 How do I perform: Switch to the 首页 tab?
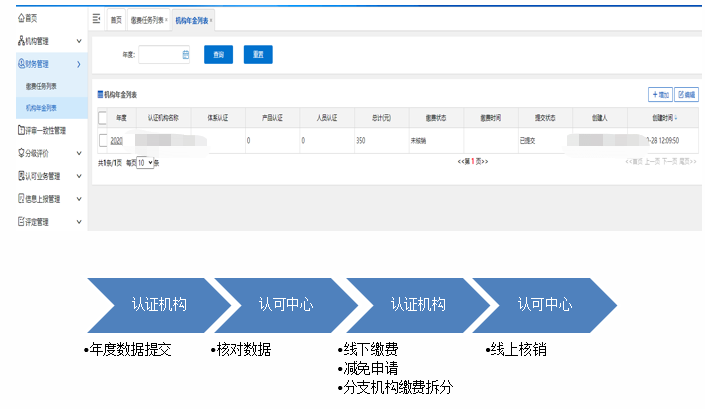click(116, 20)
